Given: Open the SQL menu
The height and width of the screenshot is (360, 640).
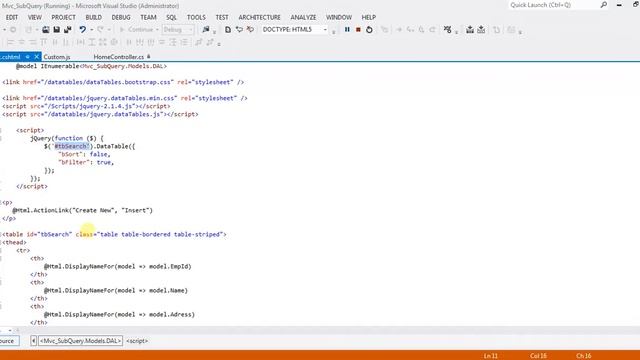Looking at the screenshot, I should click(171, 17).
